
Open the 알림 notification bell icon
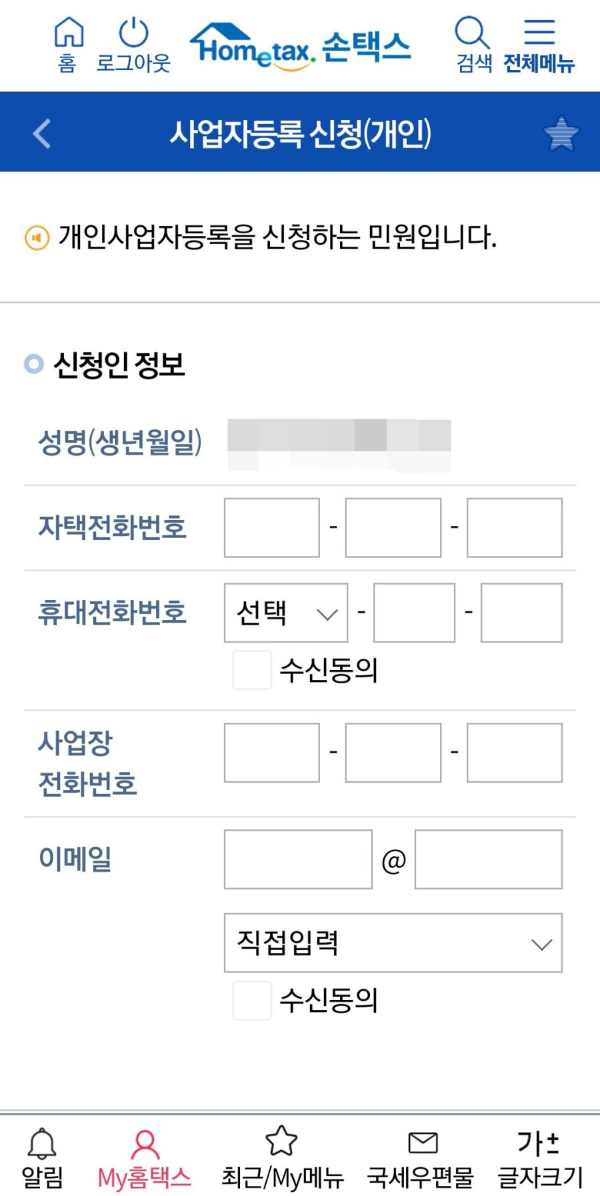pyautogui.click(x=40, y=1152)
